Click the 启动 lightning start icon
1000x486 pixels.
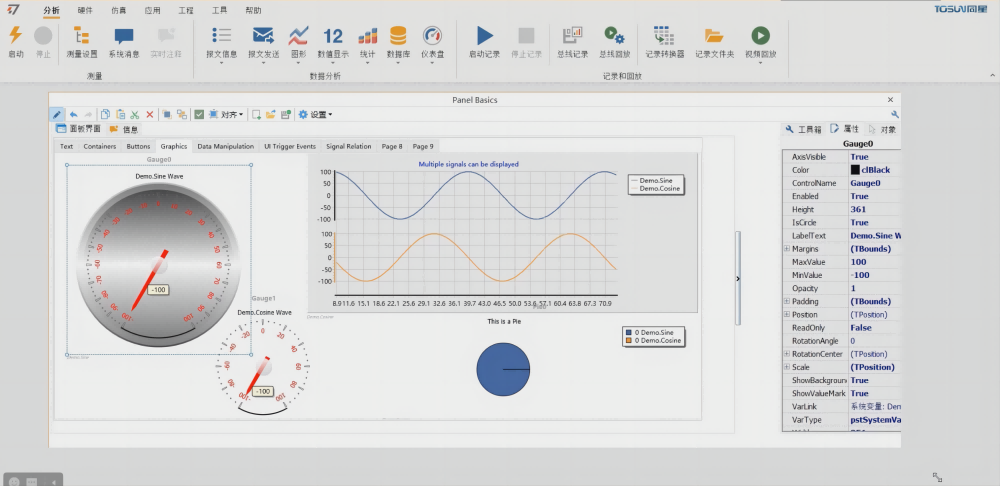pyautogui.click(x=15, y=36)
